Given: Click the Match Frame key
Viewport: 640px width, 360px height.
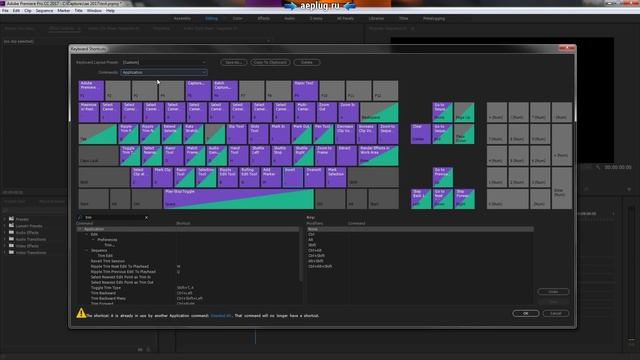Looking at the screenshot, I should coord(195,156).
